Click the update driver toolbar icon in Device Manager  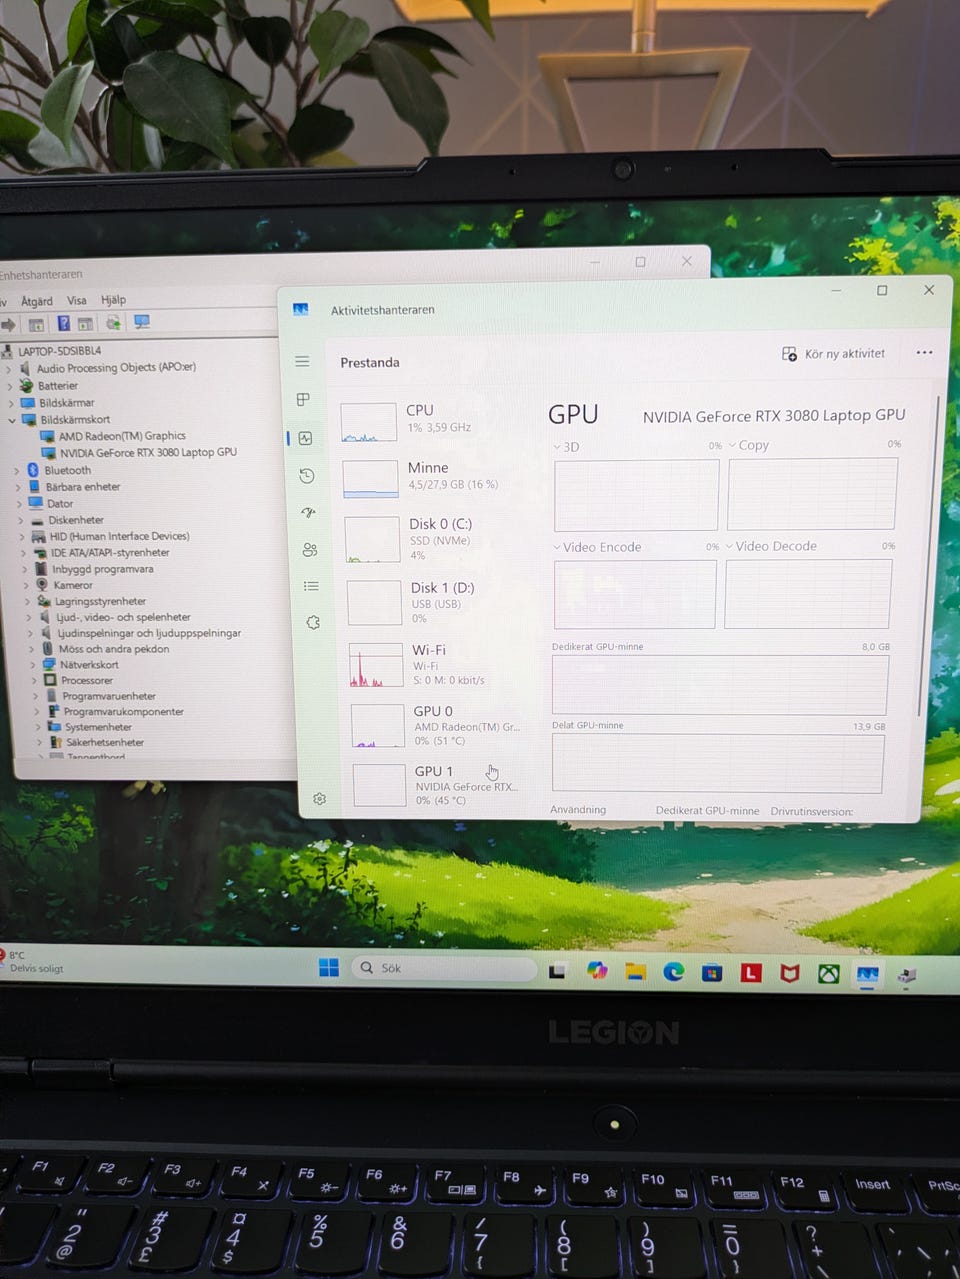113,322
